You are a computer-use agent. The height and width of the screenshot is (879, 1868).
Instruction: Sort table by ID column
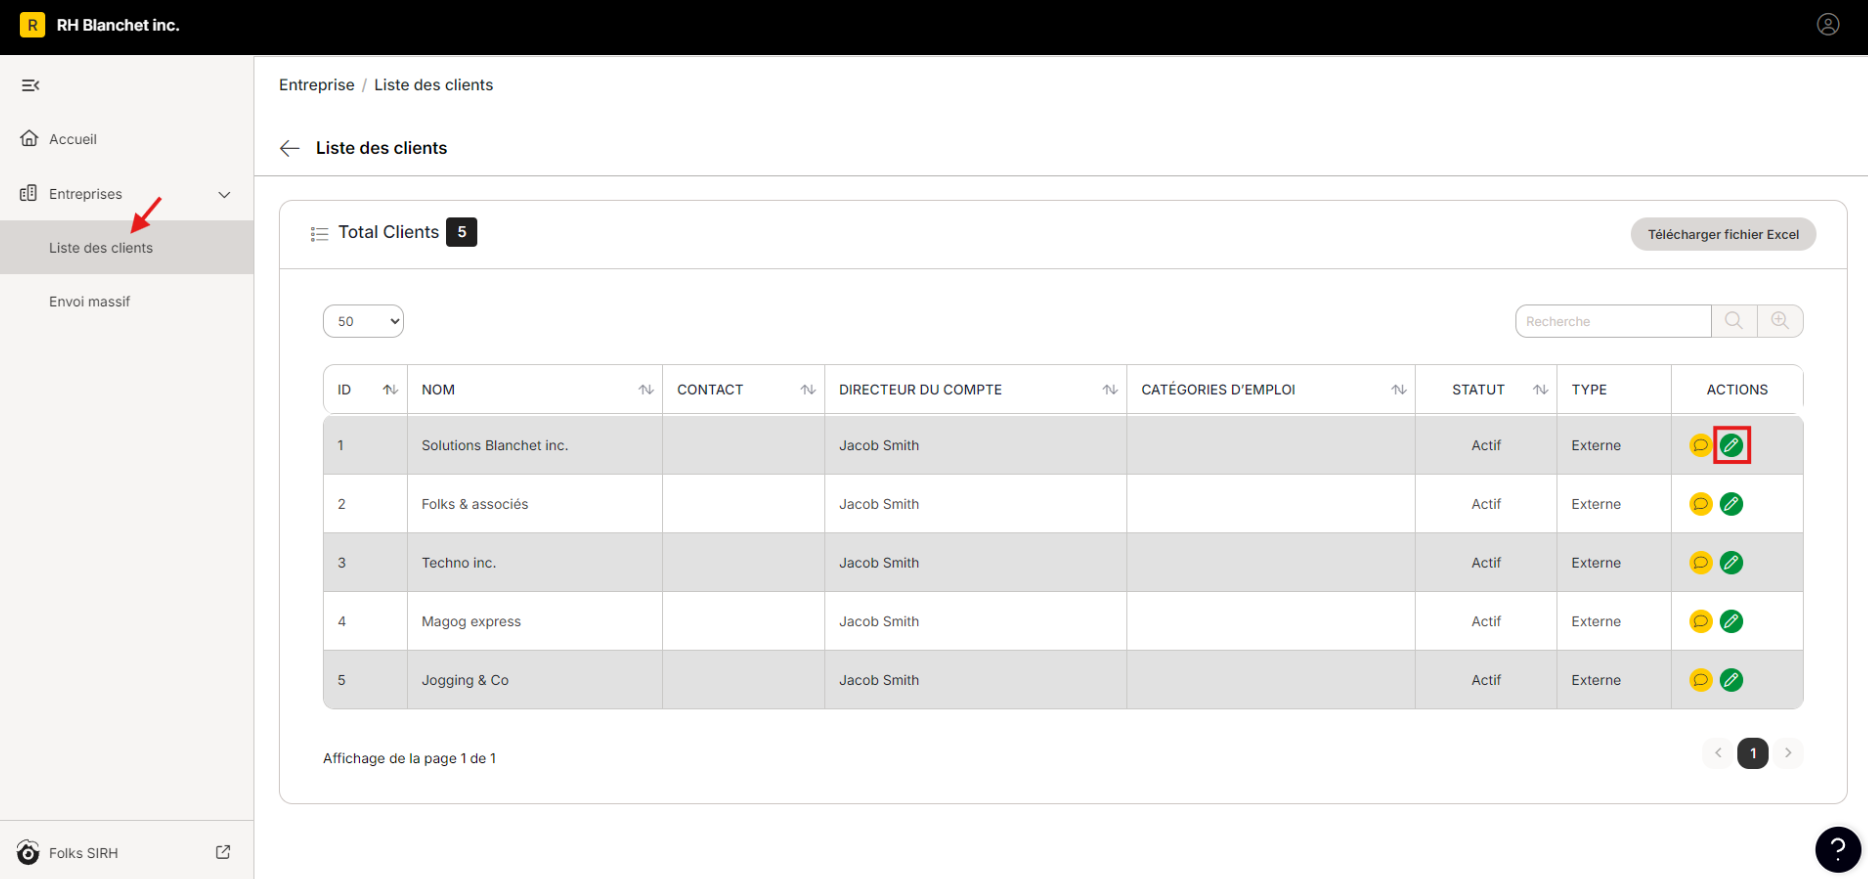(x=390, y=390)
